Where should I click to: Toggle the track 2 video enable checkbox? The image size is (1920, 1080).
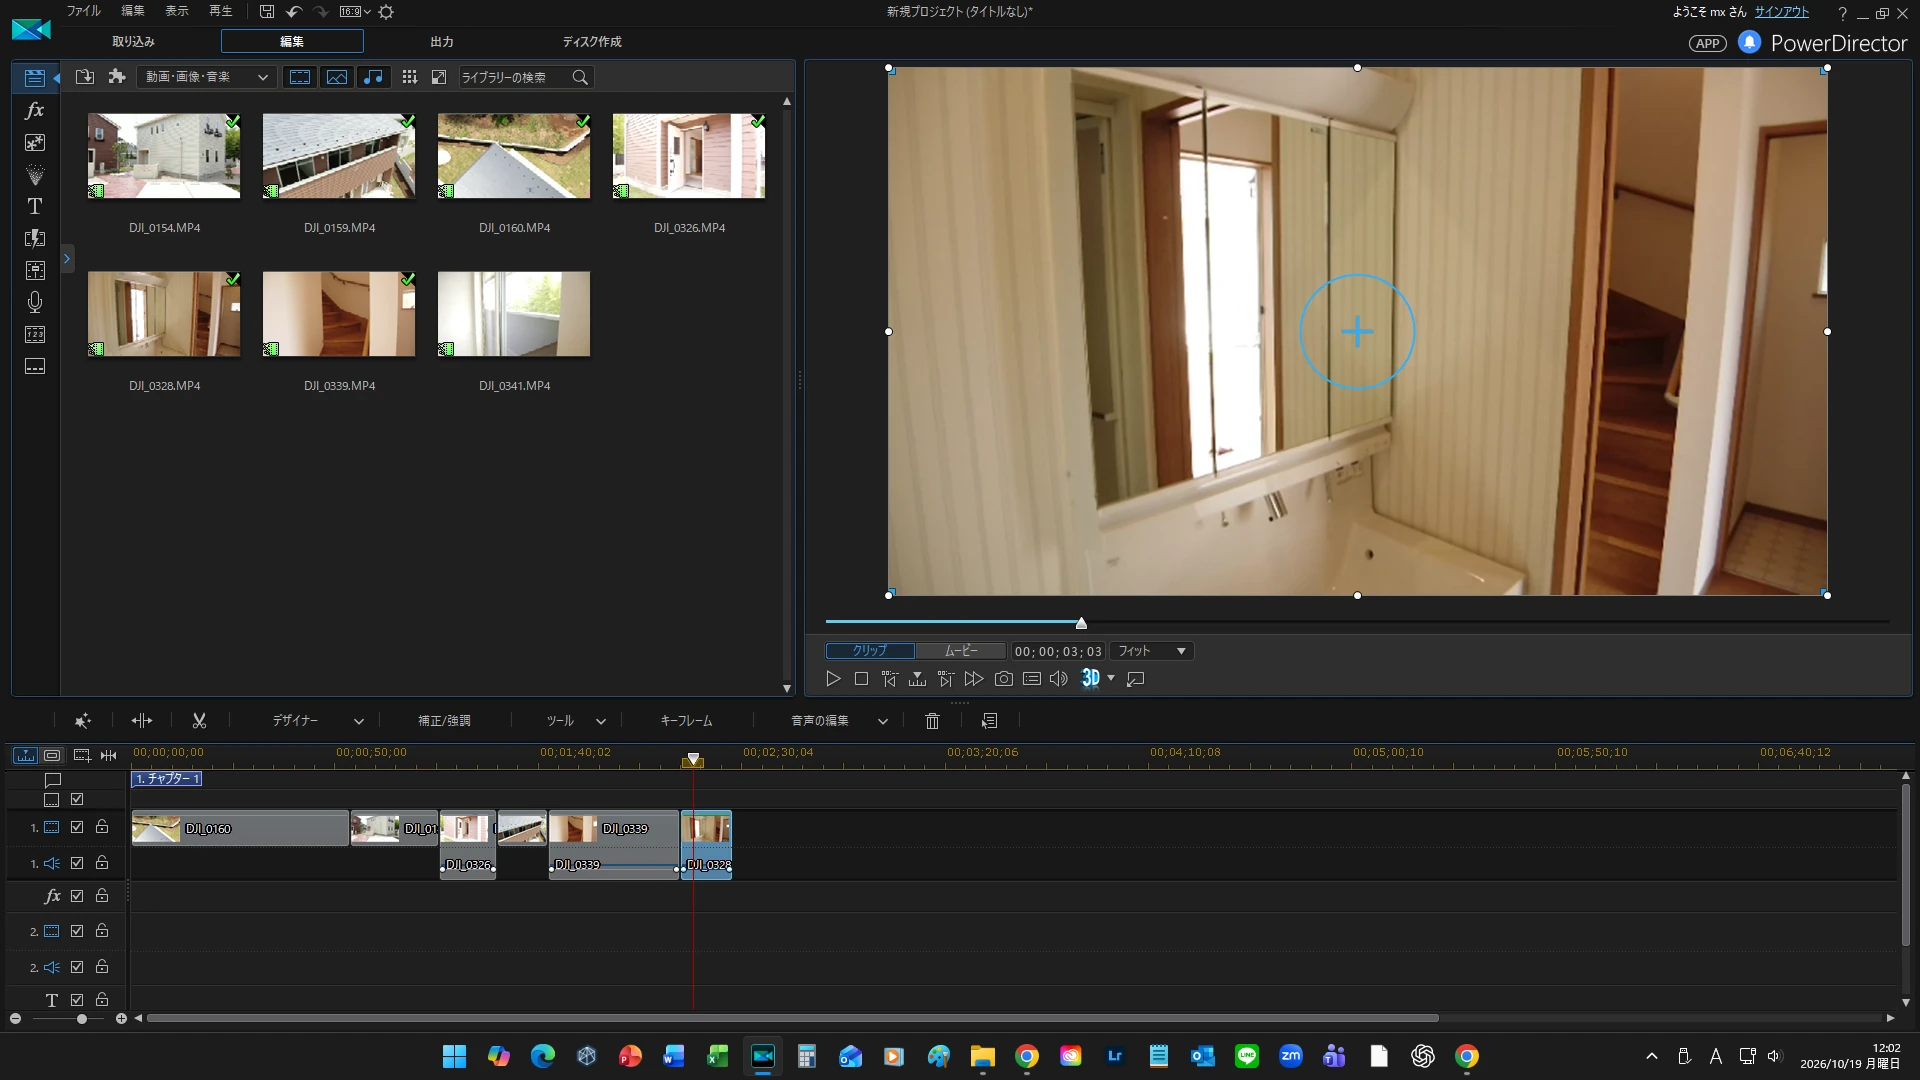point(77,931)
